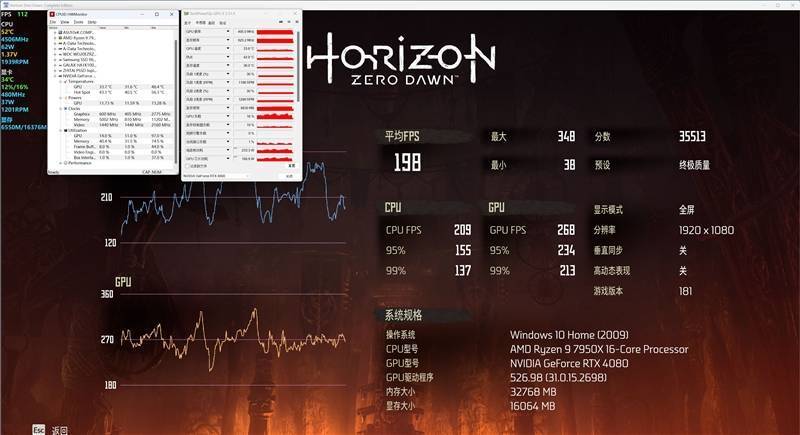
Task: Click the GPU-Z refresh icon
Action: coord(289,22)
